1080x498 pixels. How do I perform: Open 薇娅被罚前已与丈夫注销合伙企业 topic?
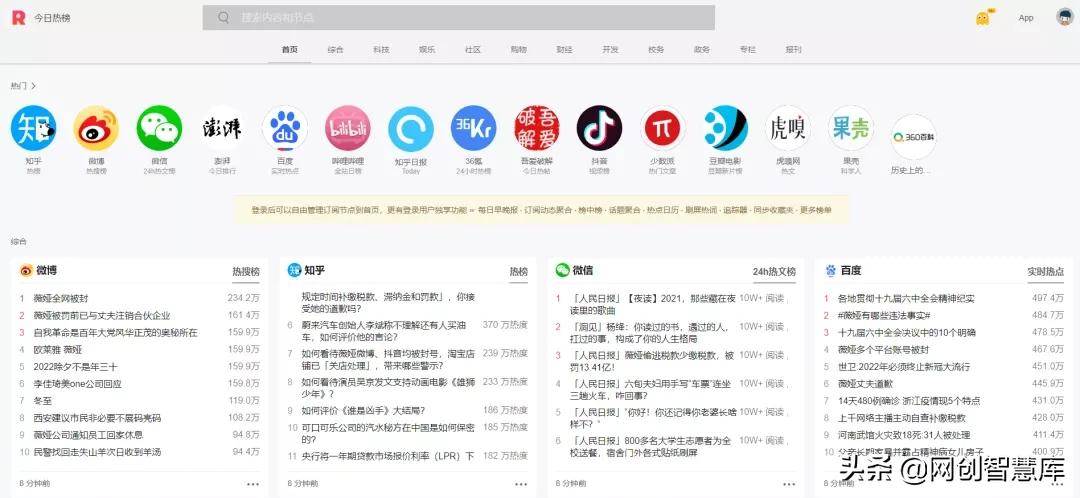(101, 315)
